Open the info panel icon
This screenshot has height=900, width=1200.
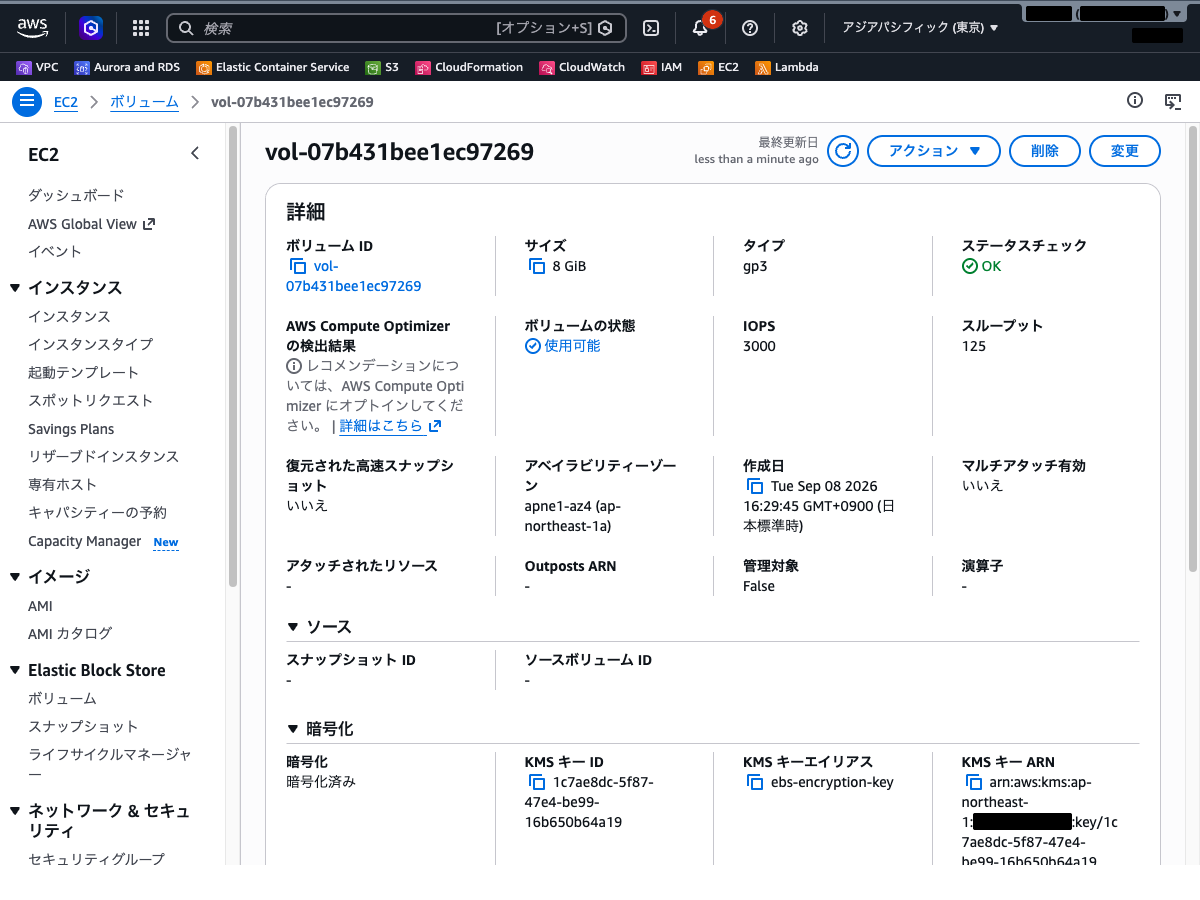tap(1134, 100)
